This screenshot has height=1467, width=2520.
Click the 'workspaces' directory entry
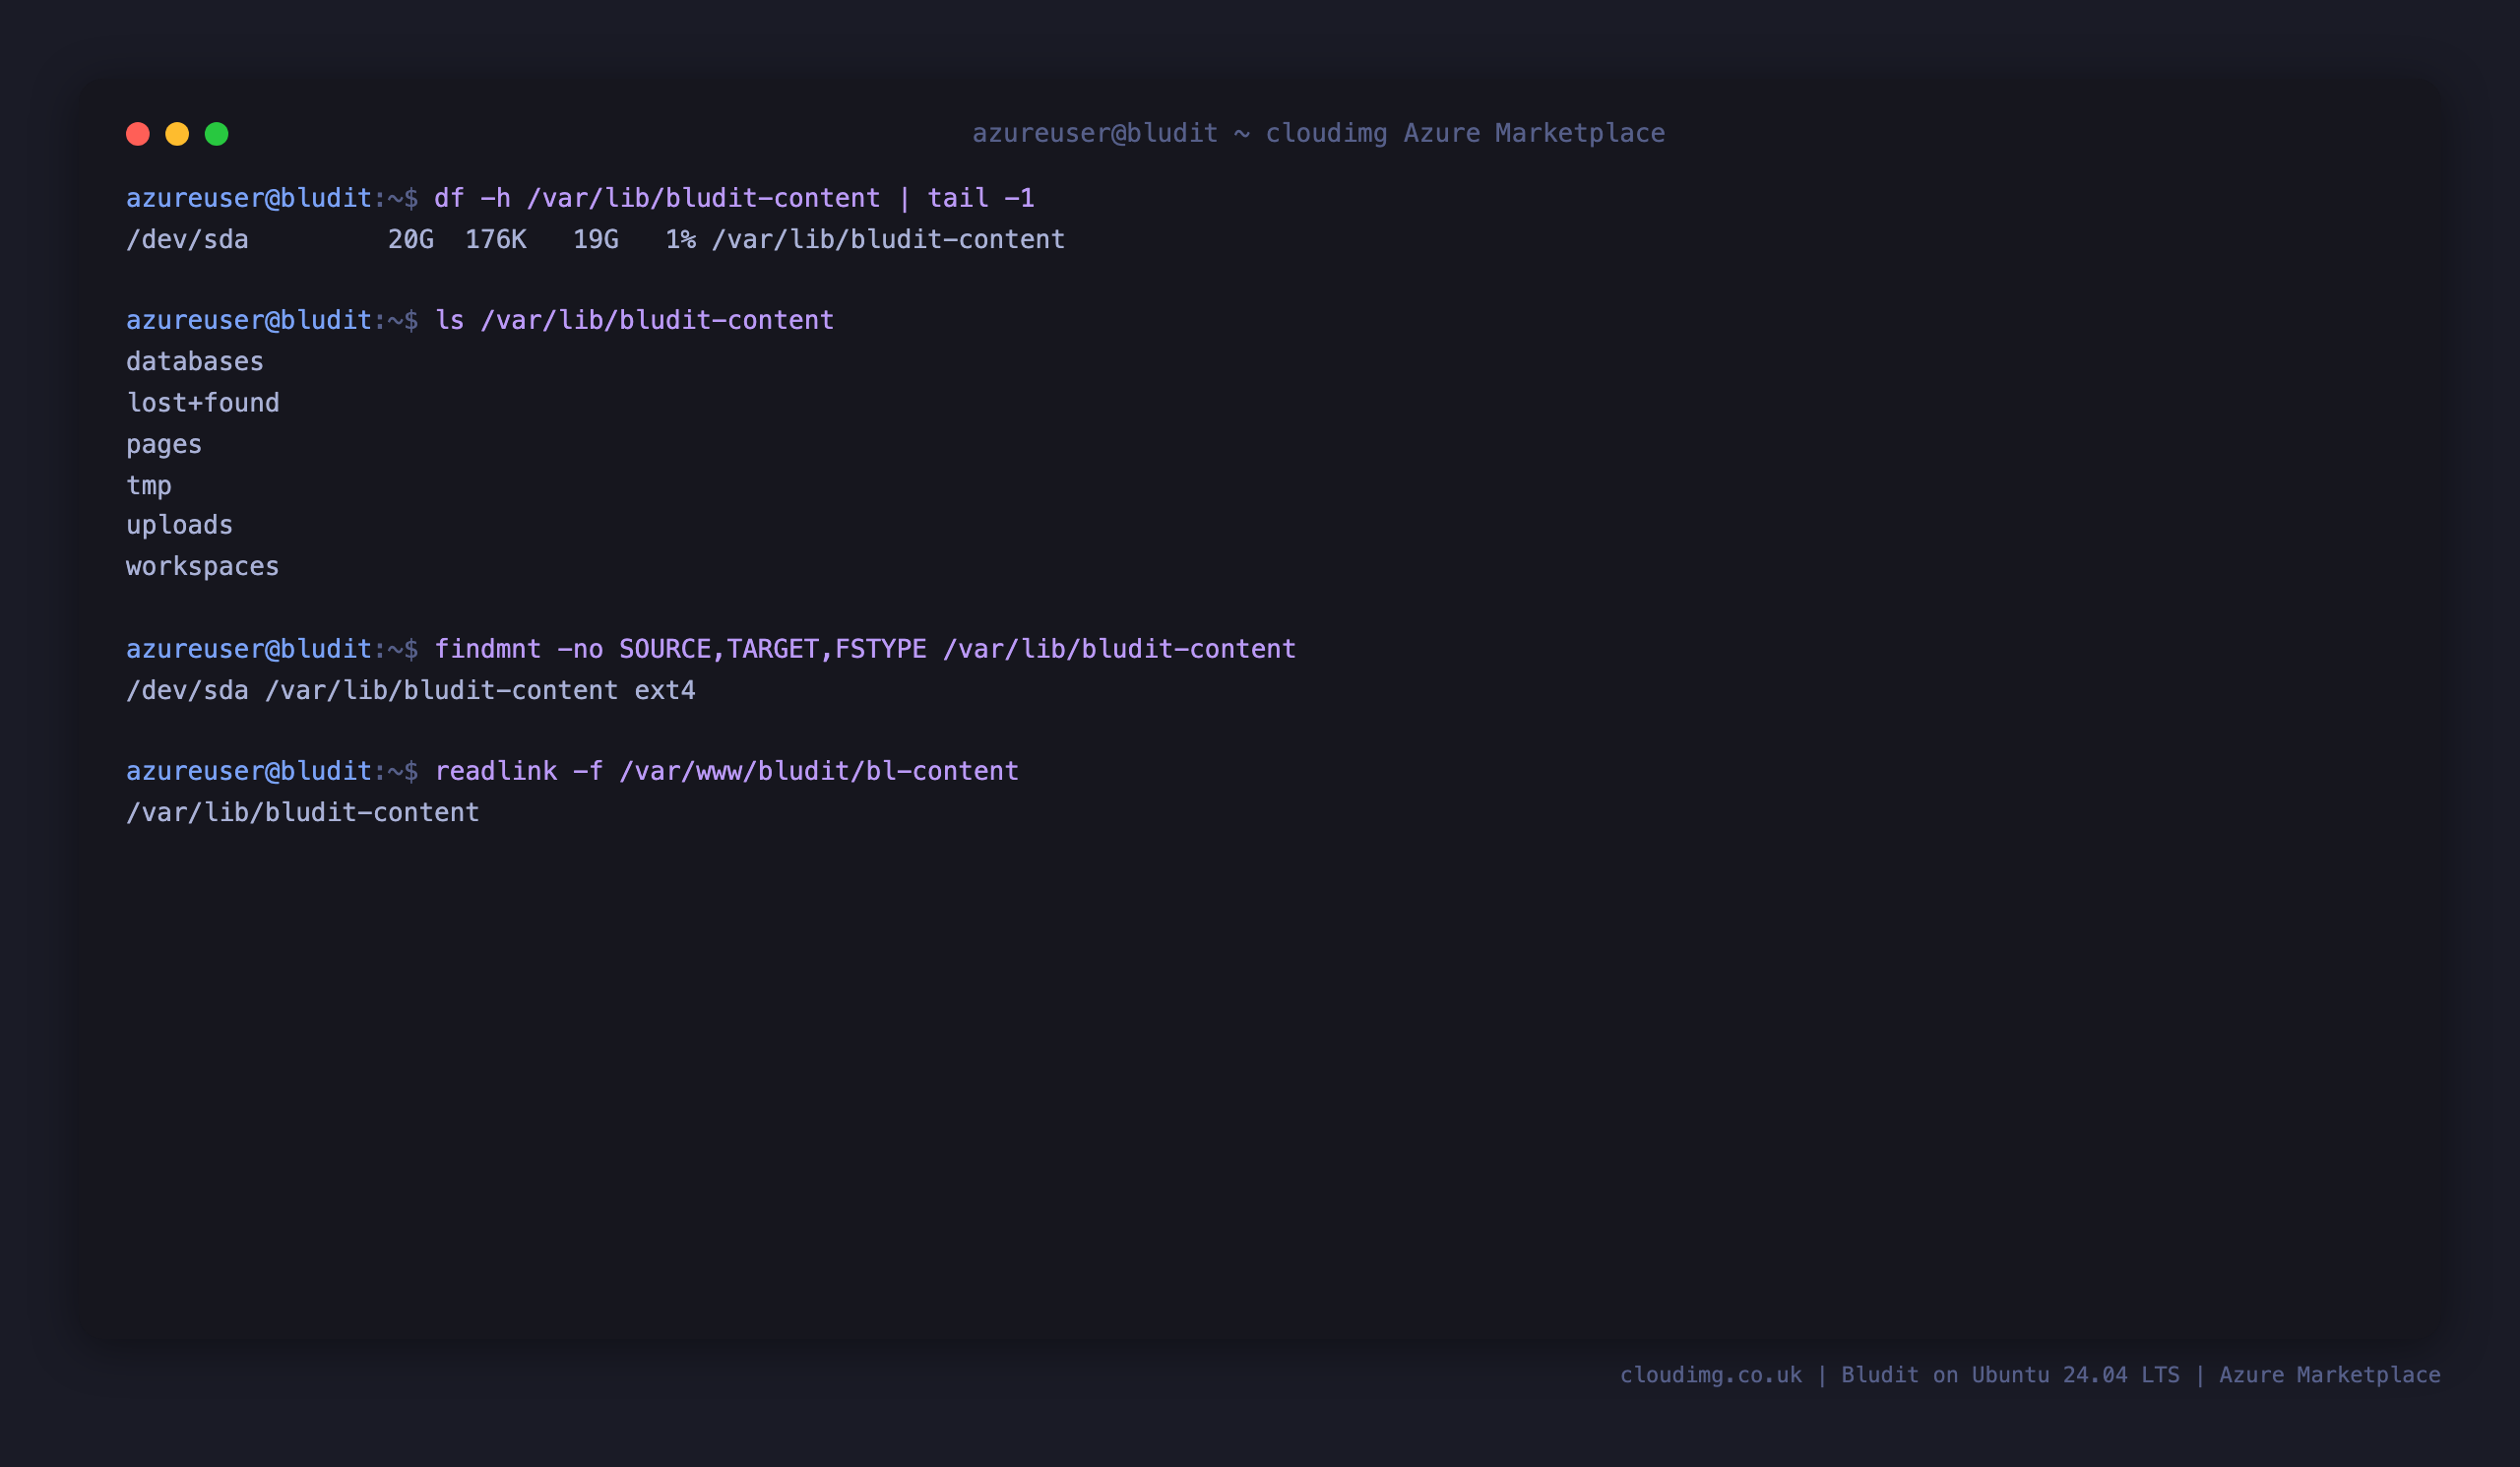[x=203, y=566]
